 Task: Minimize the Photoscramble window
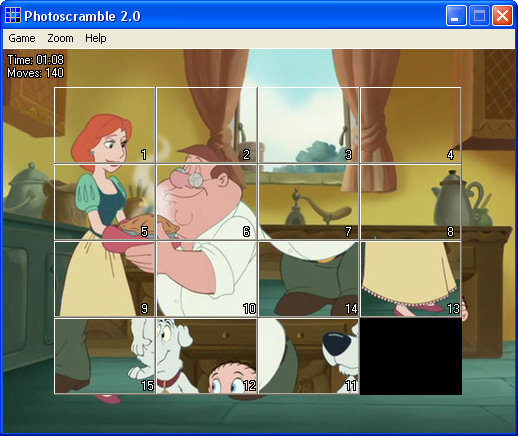(x=456, y=16)
